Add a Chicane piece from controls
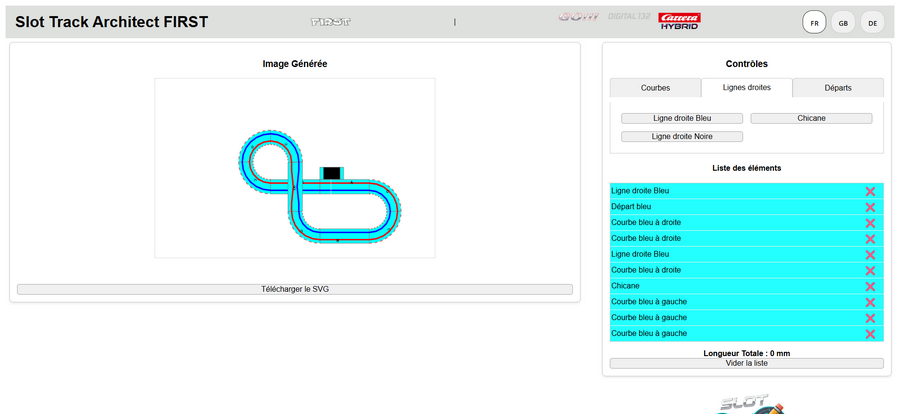 click(811, 118)
